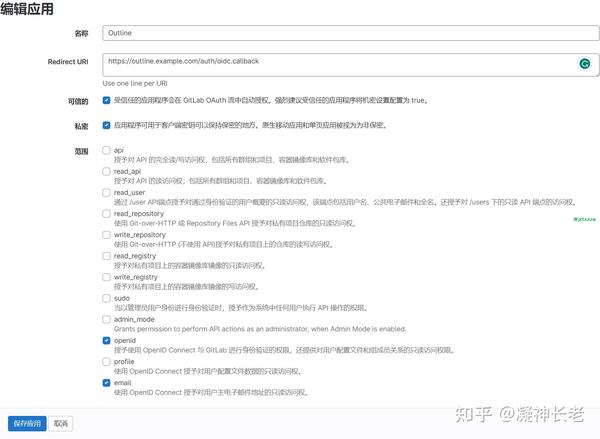Click the read_user scope label
Screen dimensions: 600x439
coord(129,193)
